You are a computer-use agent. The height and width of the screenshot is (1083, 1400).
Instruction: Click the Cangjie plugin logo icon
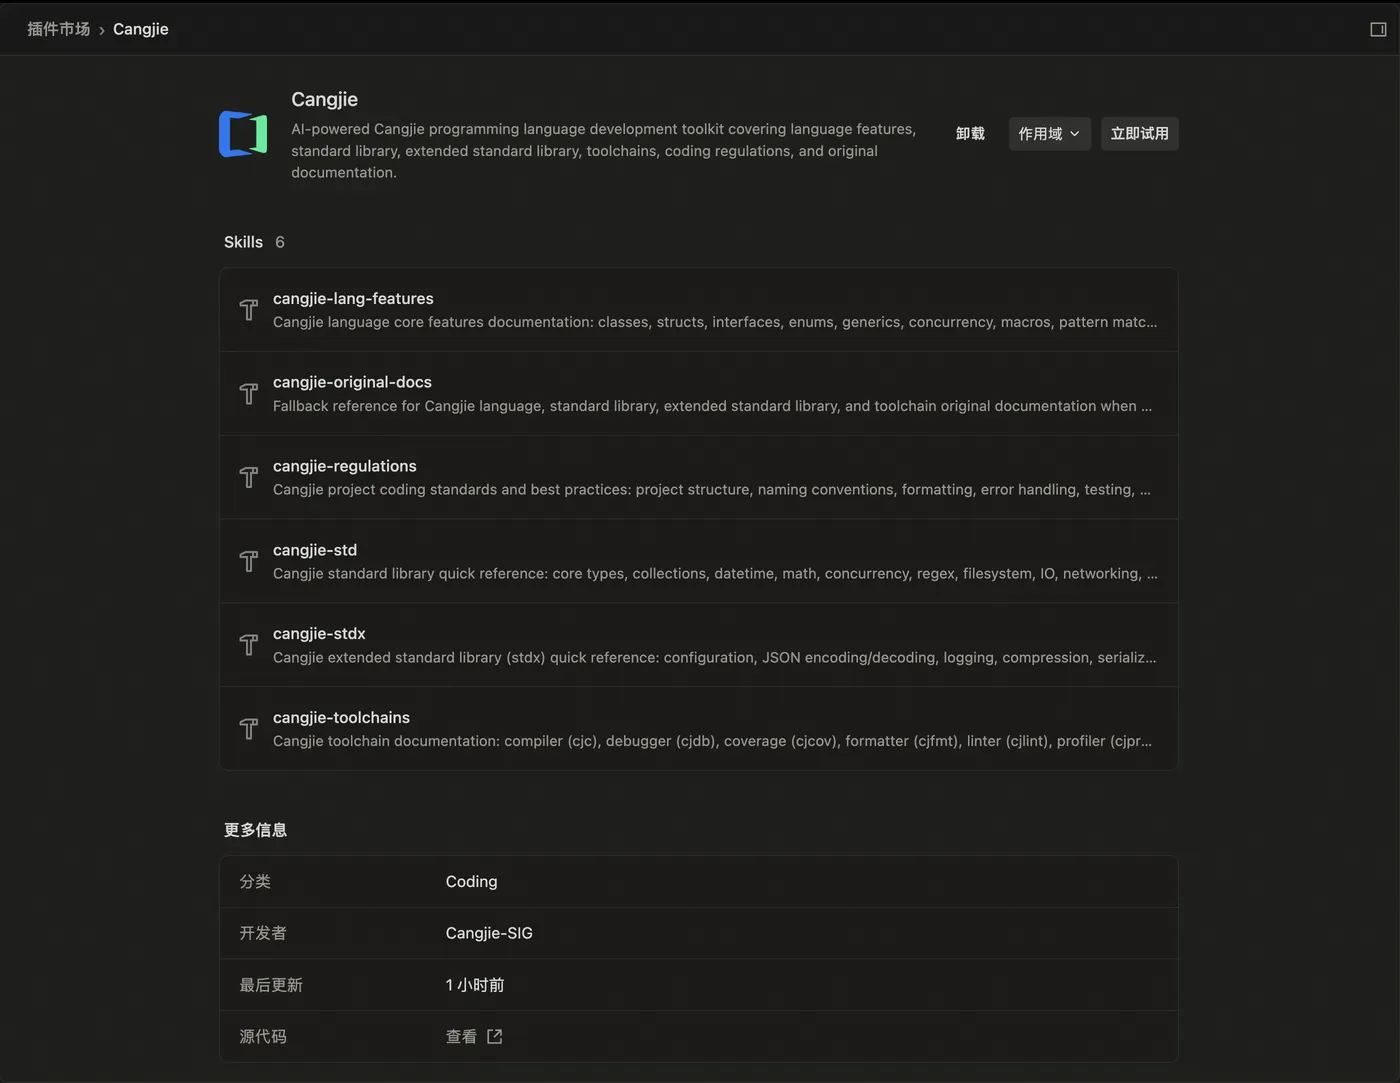tap(243, 134)
